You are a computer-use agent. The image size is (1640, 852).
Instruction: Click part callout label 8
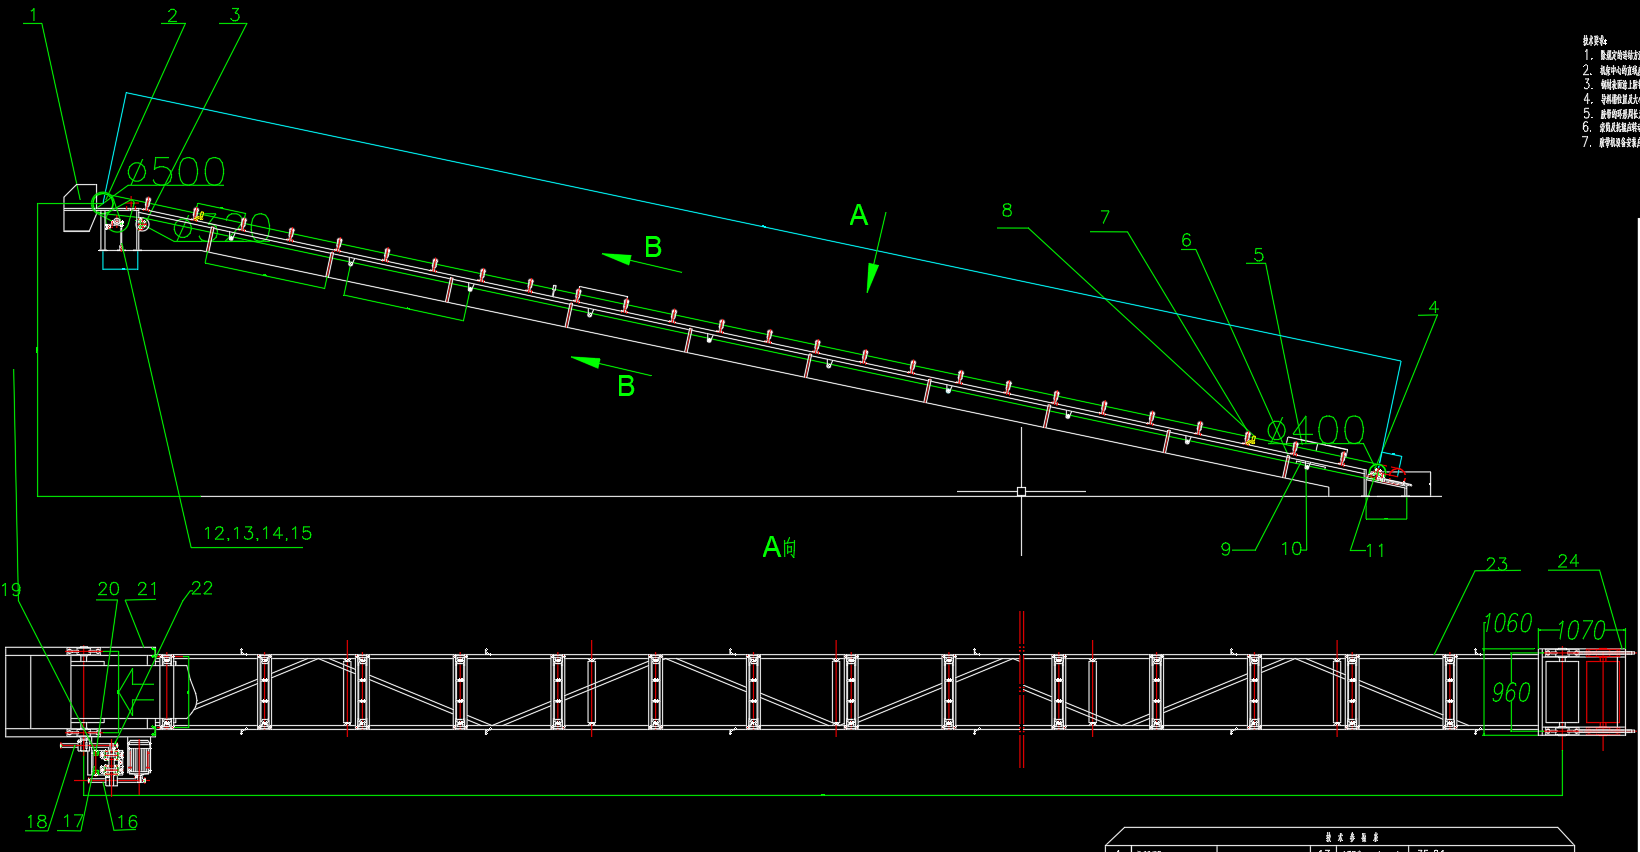tap(1007, 210)
